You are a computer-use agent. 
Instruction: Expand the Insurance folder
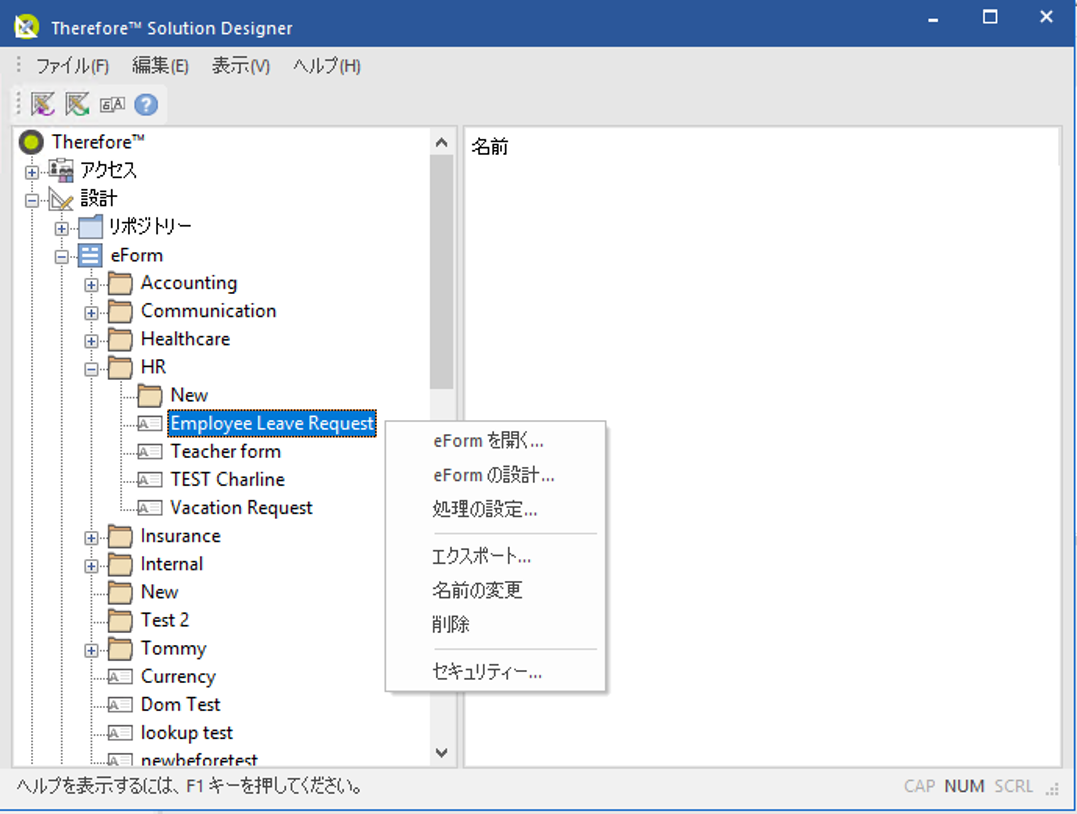pyautogui.click(x=91, y=539)
